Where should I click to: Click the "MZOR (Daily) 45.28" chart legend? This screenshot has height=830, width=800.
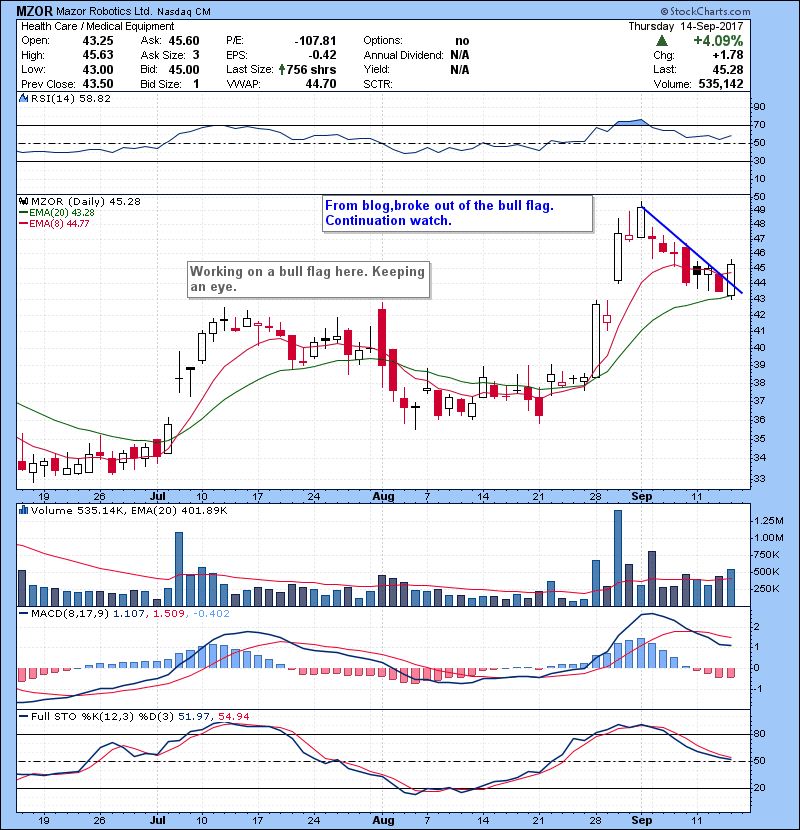(x=86, y=202)
